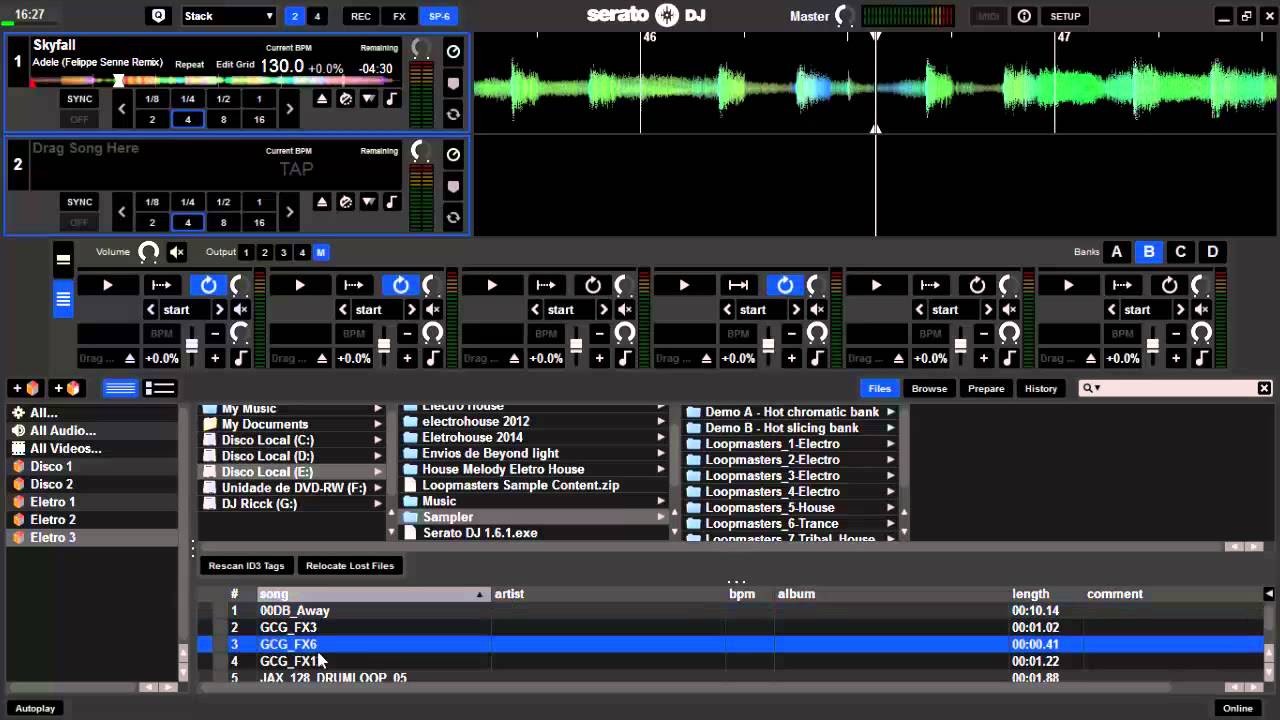Screen dimensions: 1280x720
Task: Click trigger mode icon in first sample slot
Action: click(160, 285)
